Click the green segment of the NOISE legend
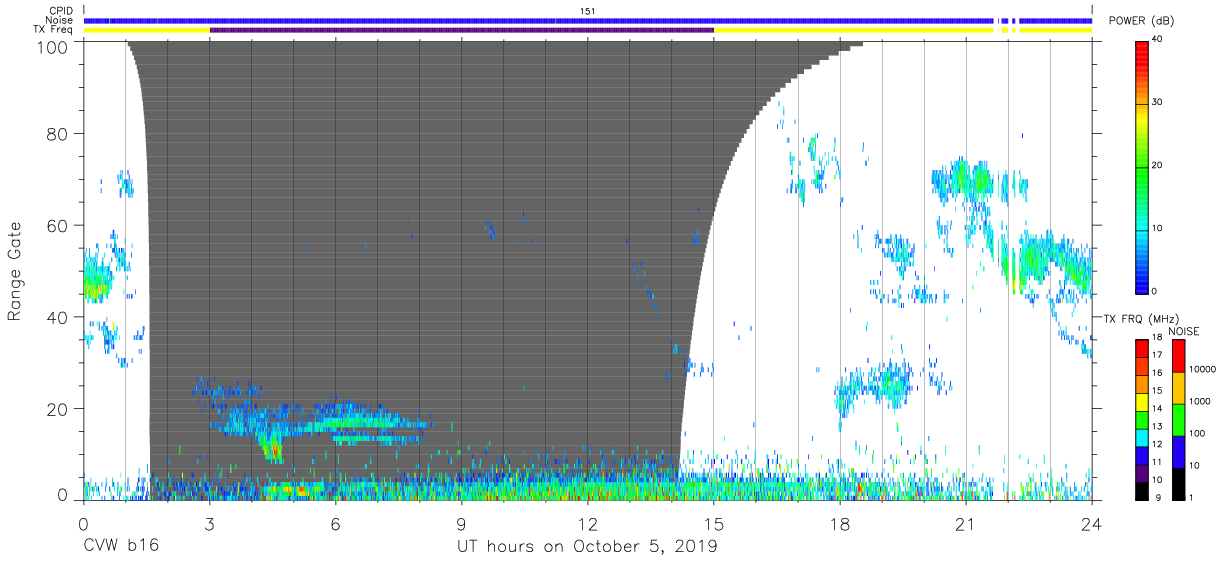Image resolution: width=1228 pixels, height=567 pixels. click(x=1179, y=418)
